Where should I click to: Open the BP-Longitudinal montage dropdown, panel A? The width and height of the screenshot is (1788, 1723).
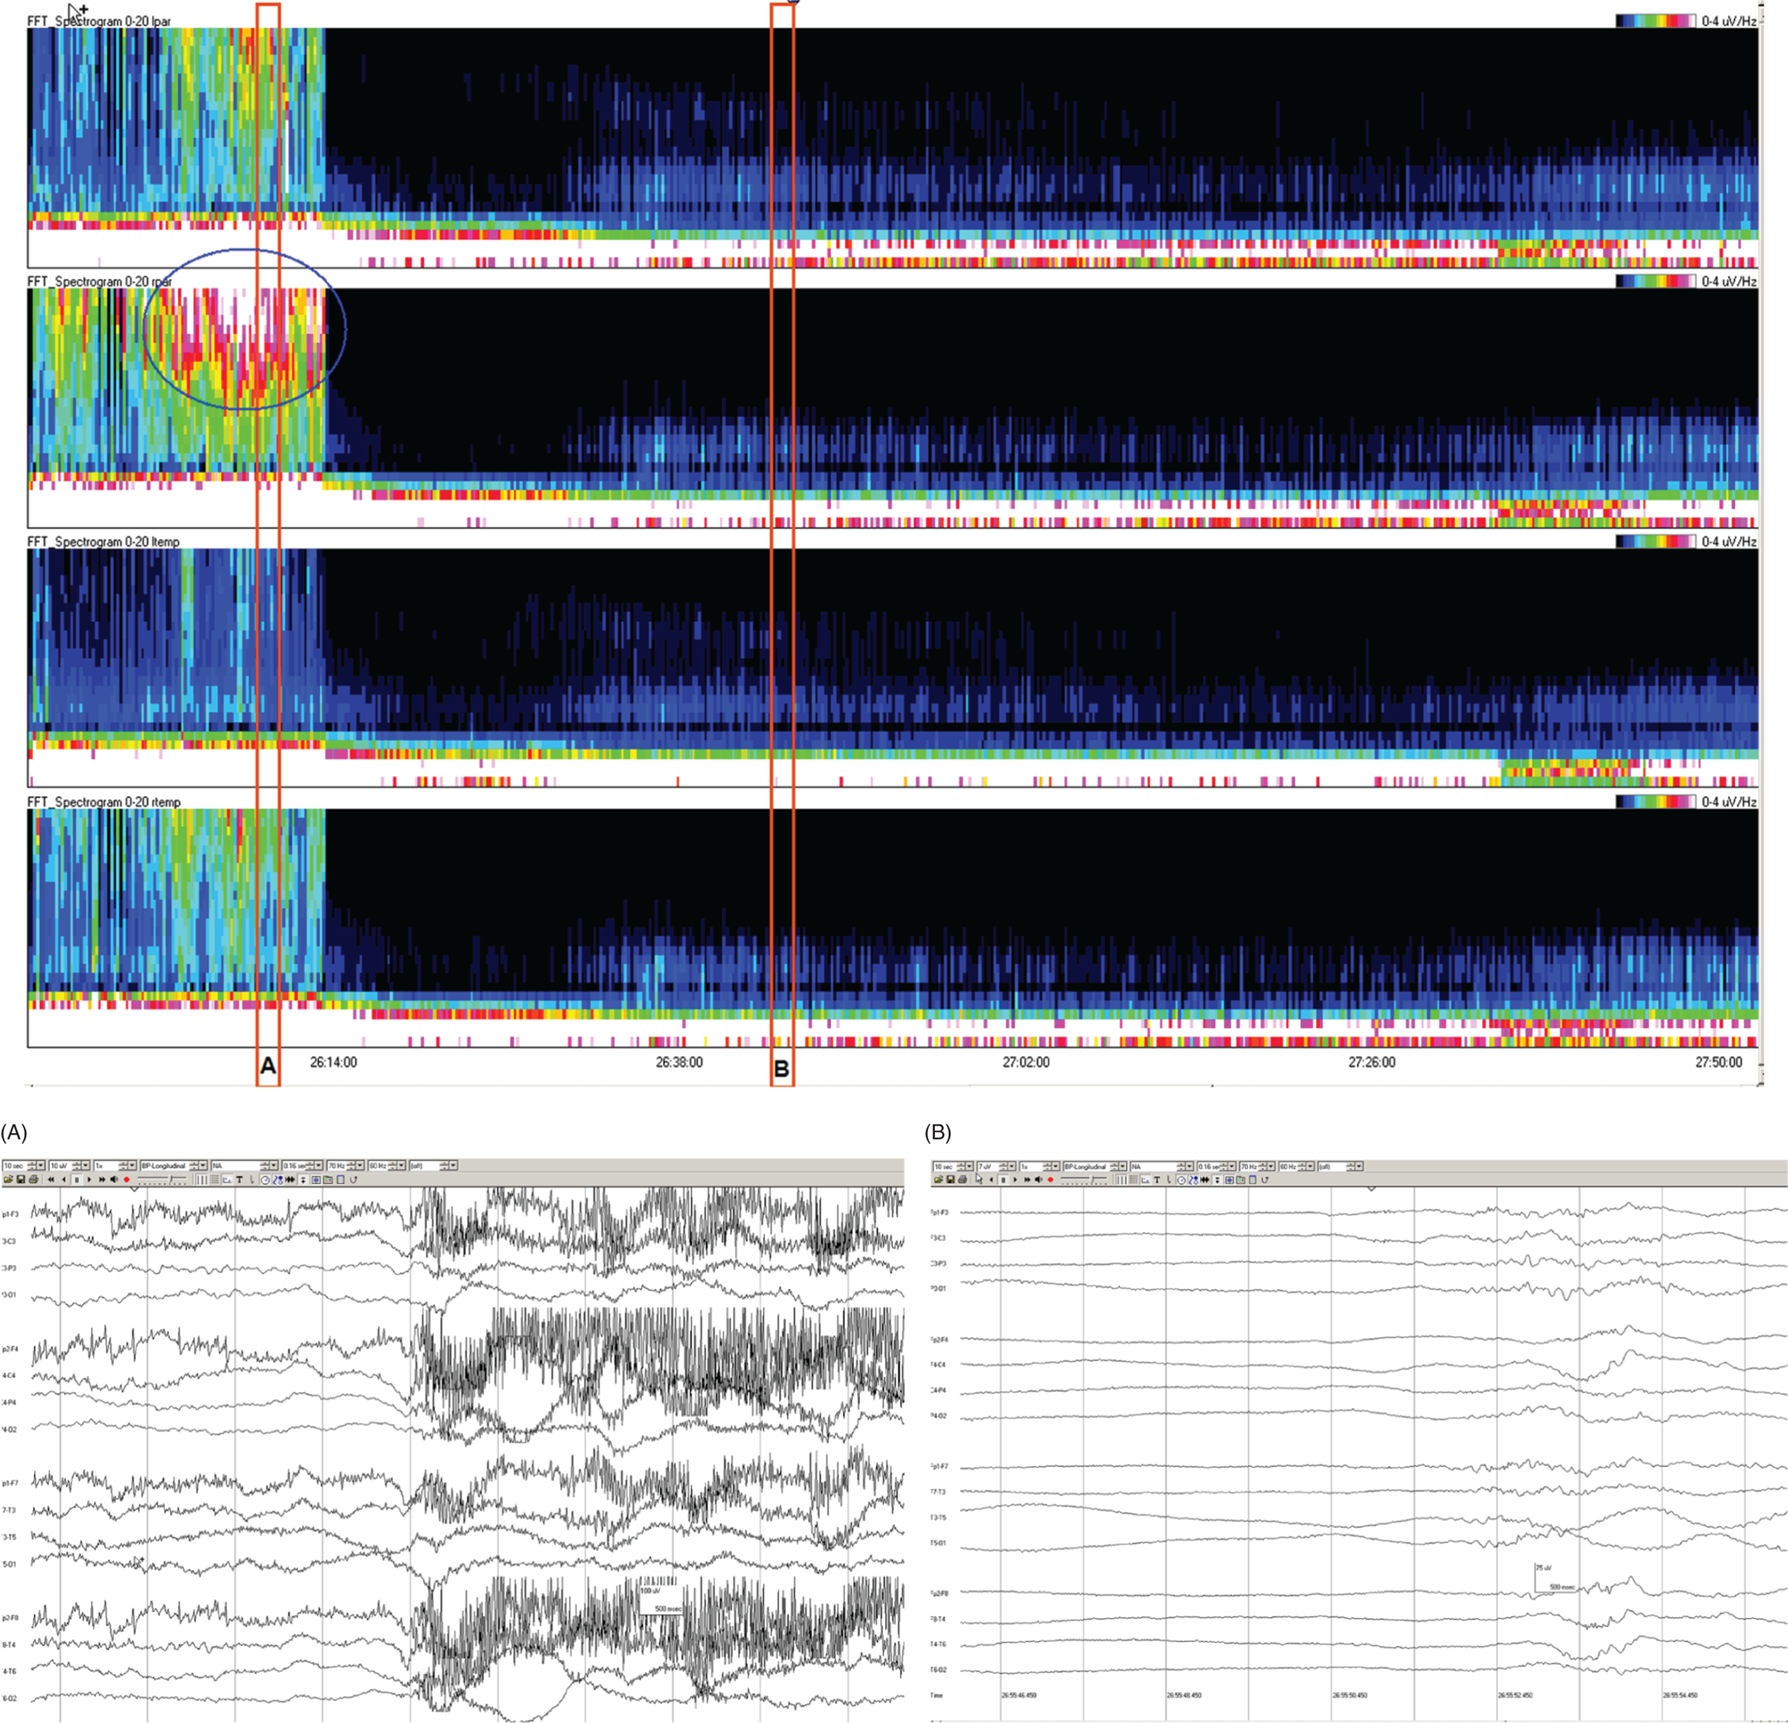[203, 1166]
